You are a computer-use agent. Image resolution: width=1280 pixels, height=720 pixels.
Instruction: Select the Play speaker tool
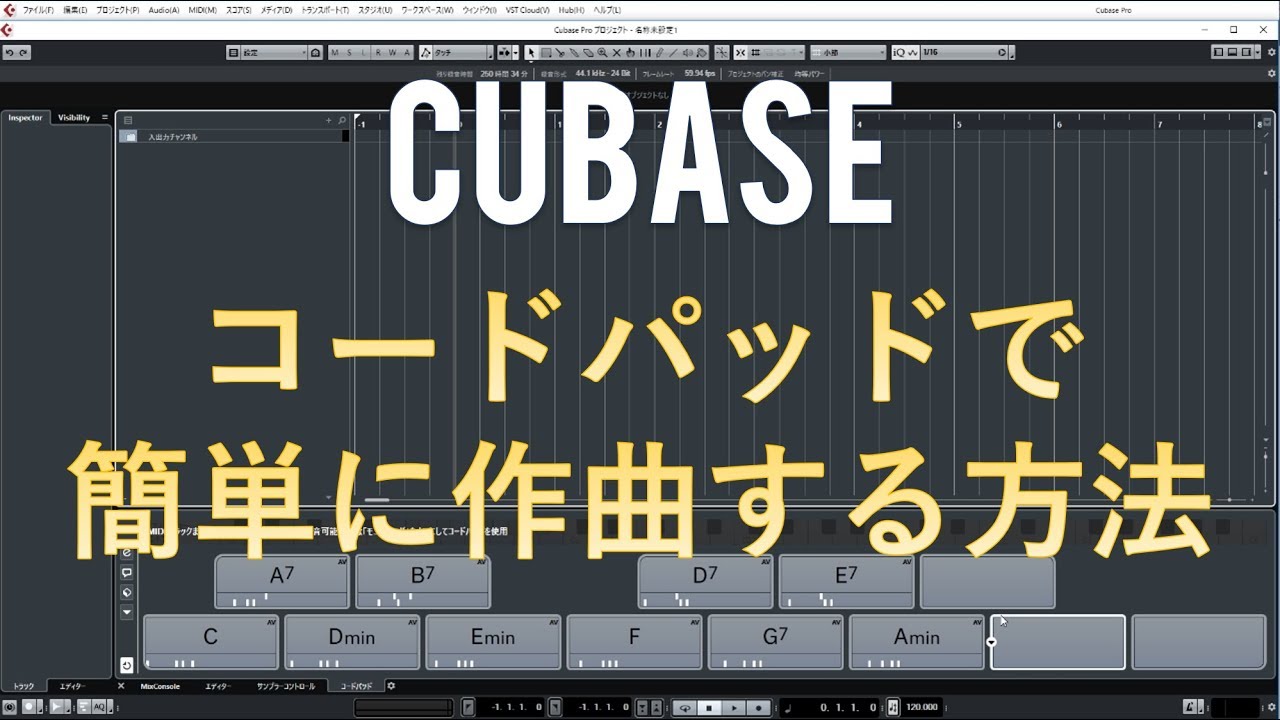click(x=687, y=52)
